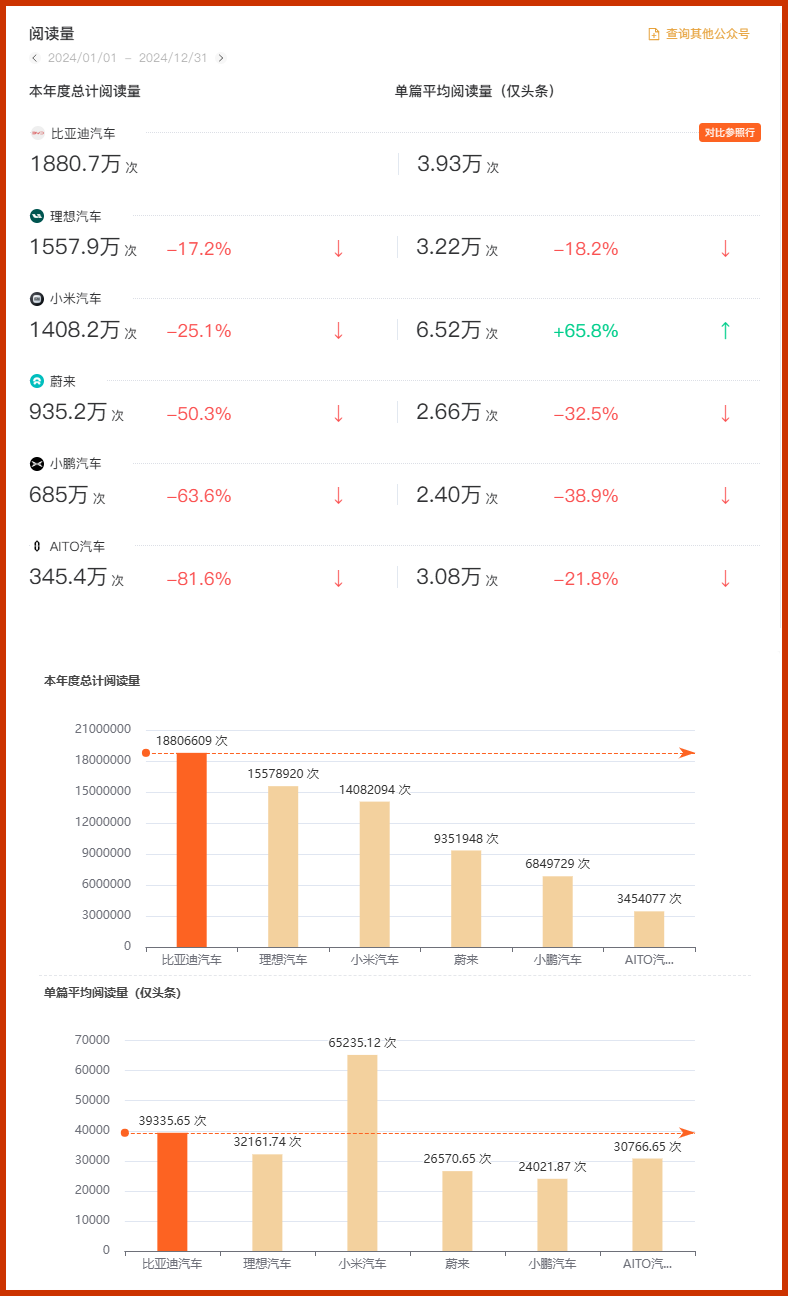This screenshot has height=1296, width=788.
Task: Click the AITO bar labeled 3454077
Action: pyautogui.click(x=649, y=929)
